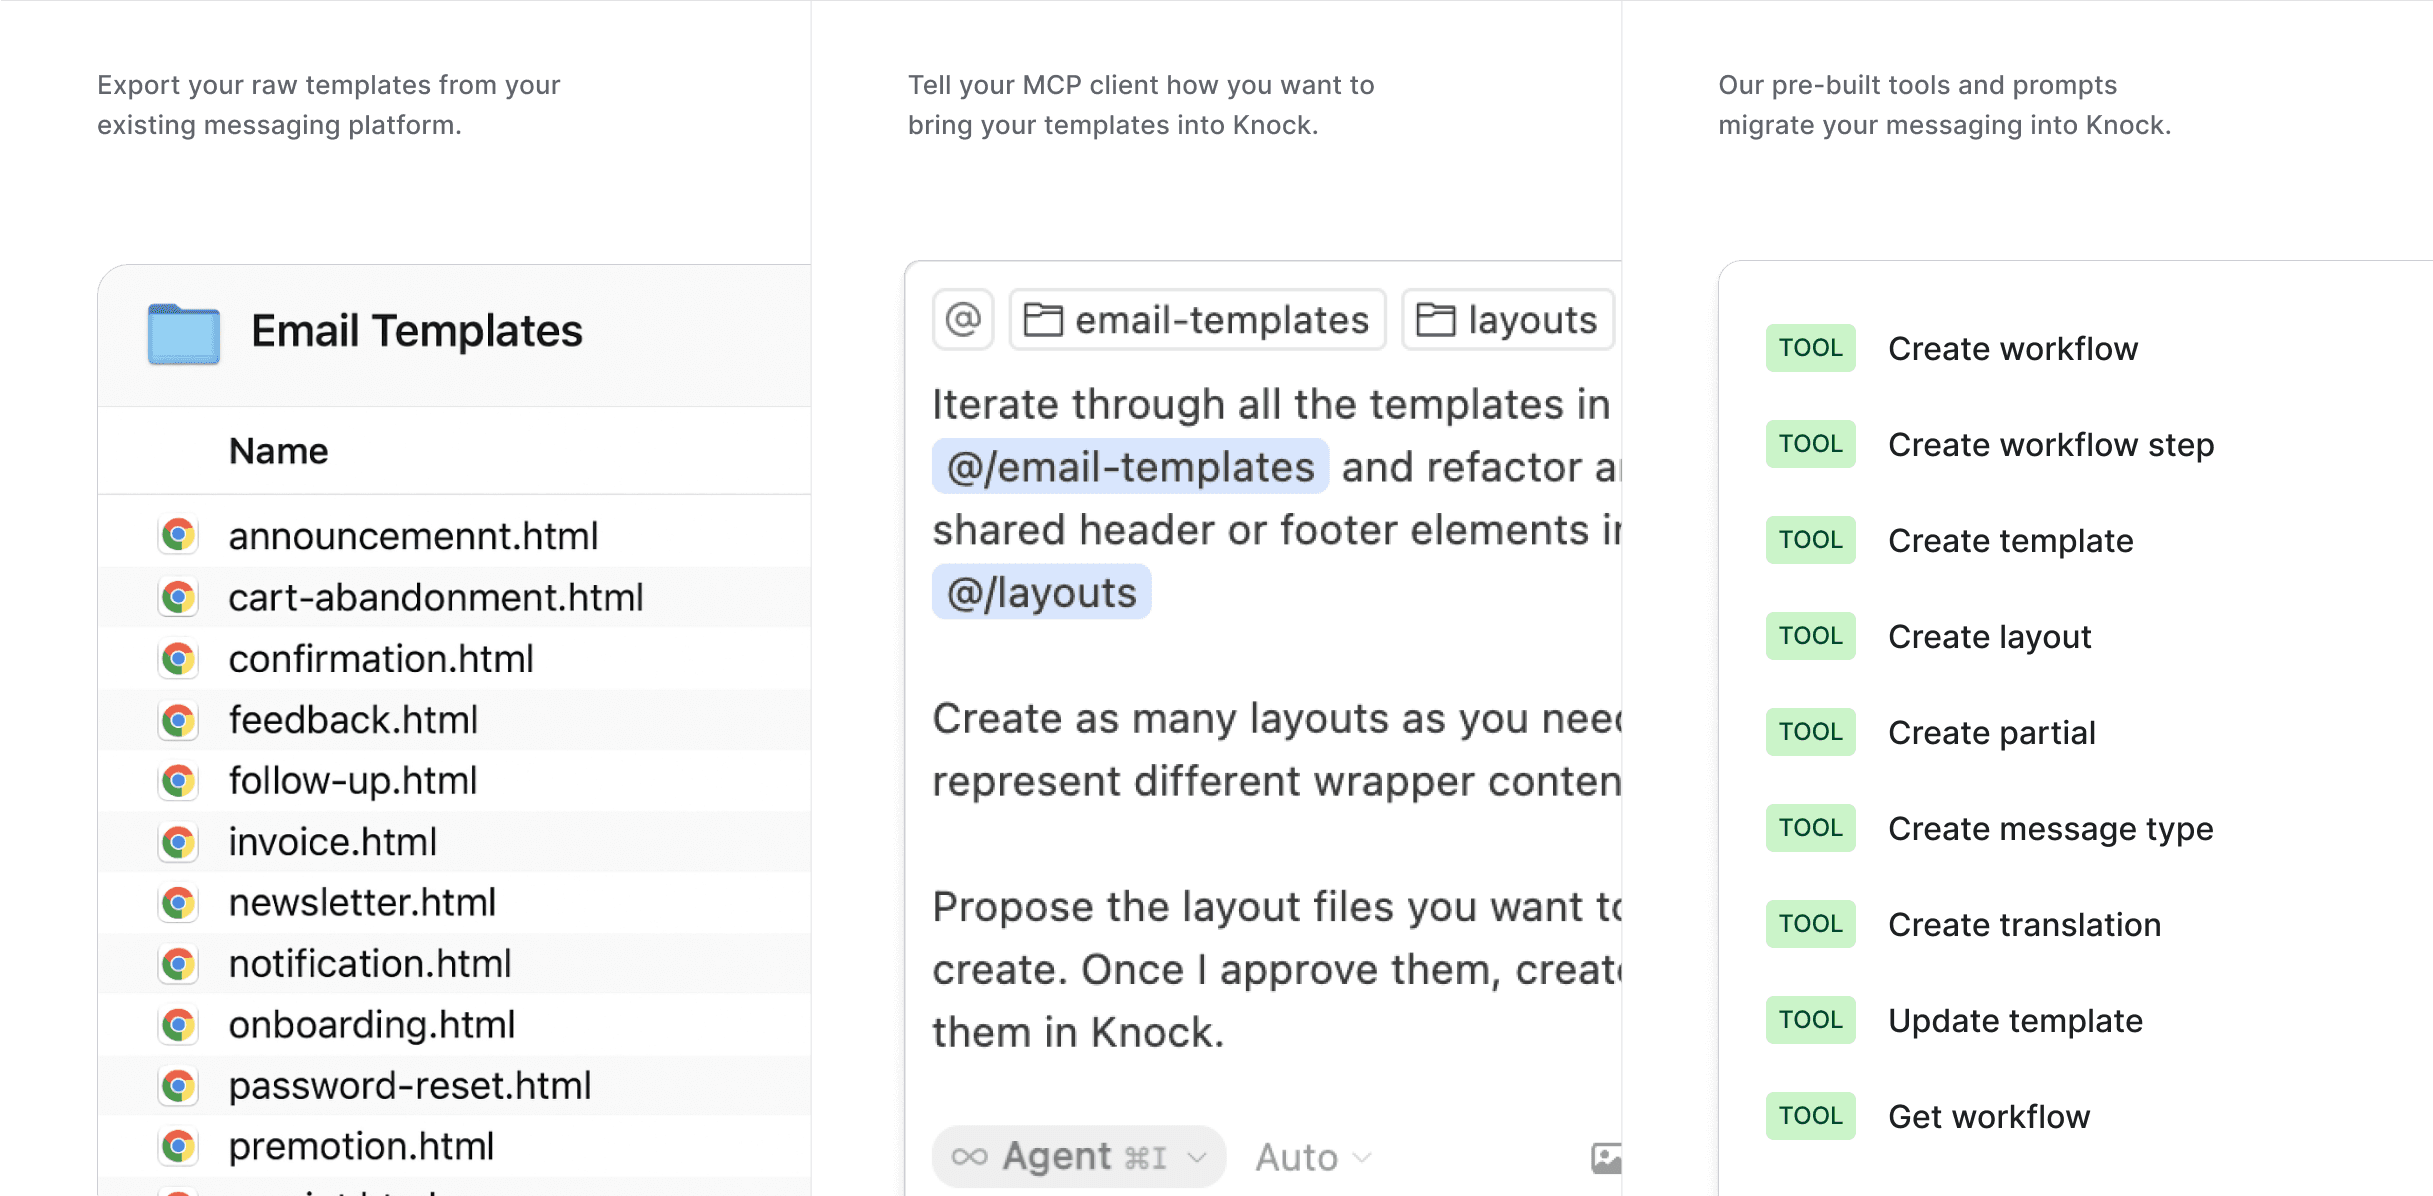2433x1196 pixels.
Task: Open the Auto model dropdown
Action: [1313, 1157]
